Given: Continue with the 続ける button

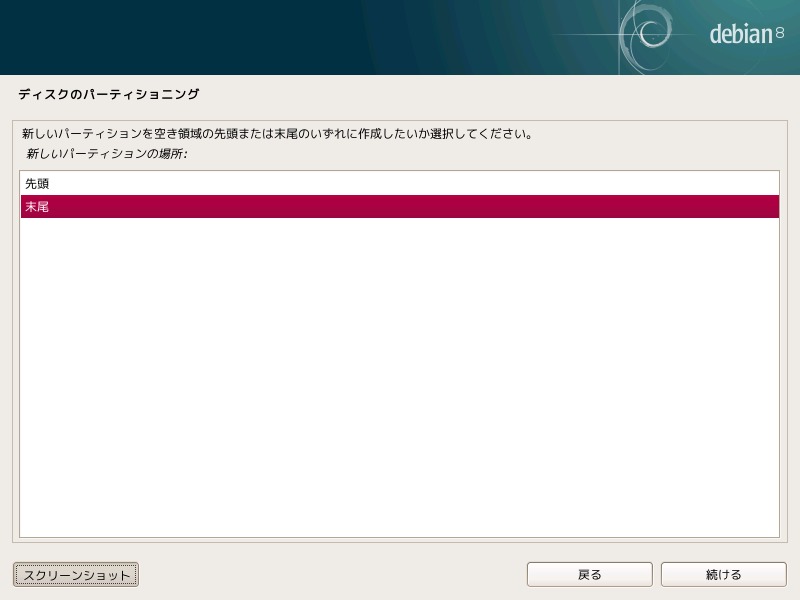Looking at the screenshot, I should click(723, 574).
